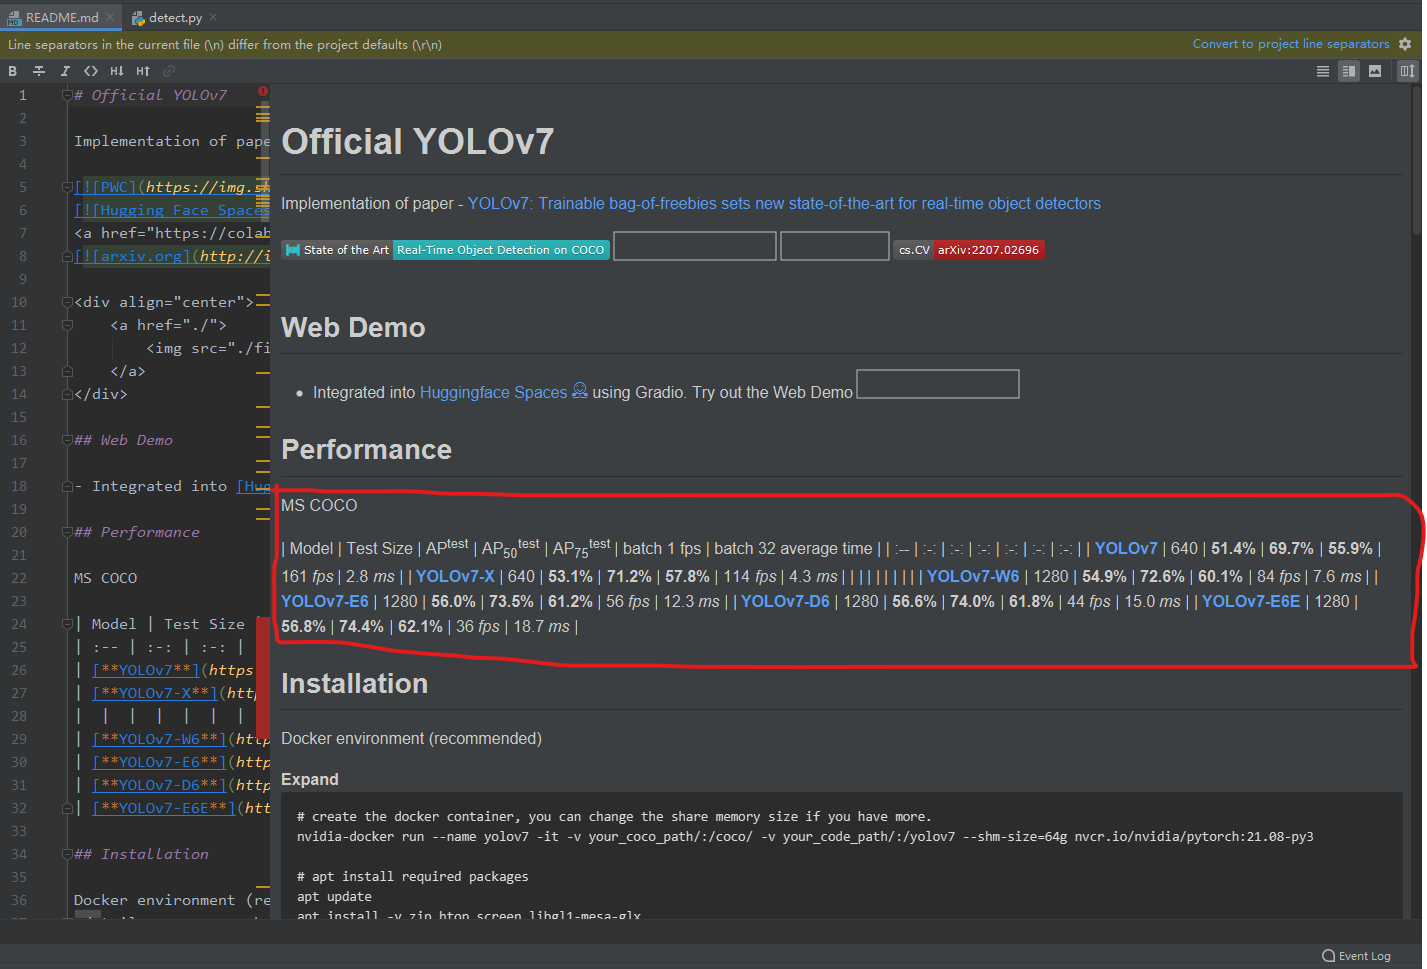Click the README.md file type icon

click(x=14, y=18)
